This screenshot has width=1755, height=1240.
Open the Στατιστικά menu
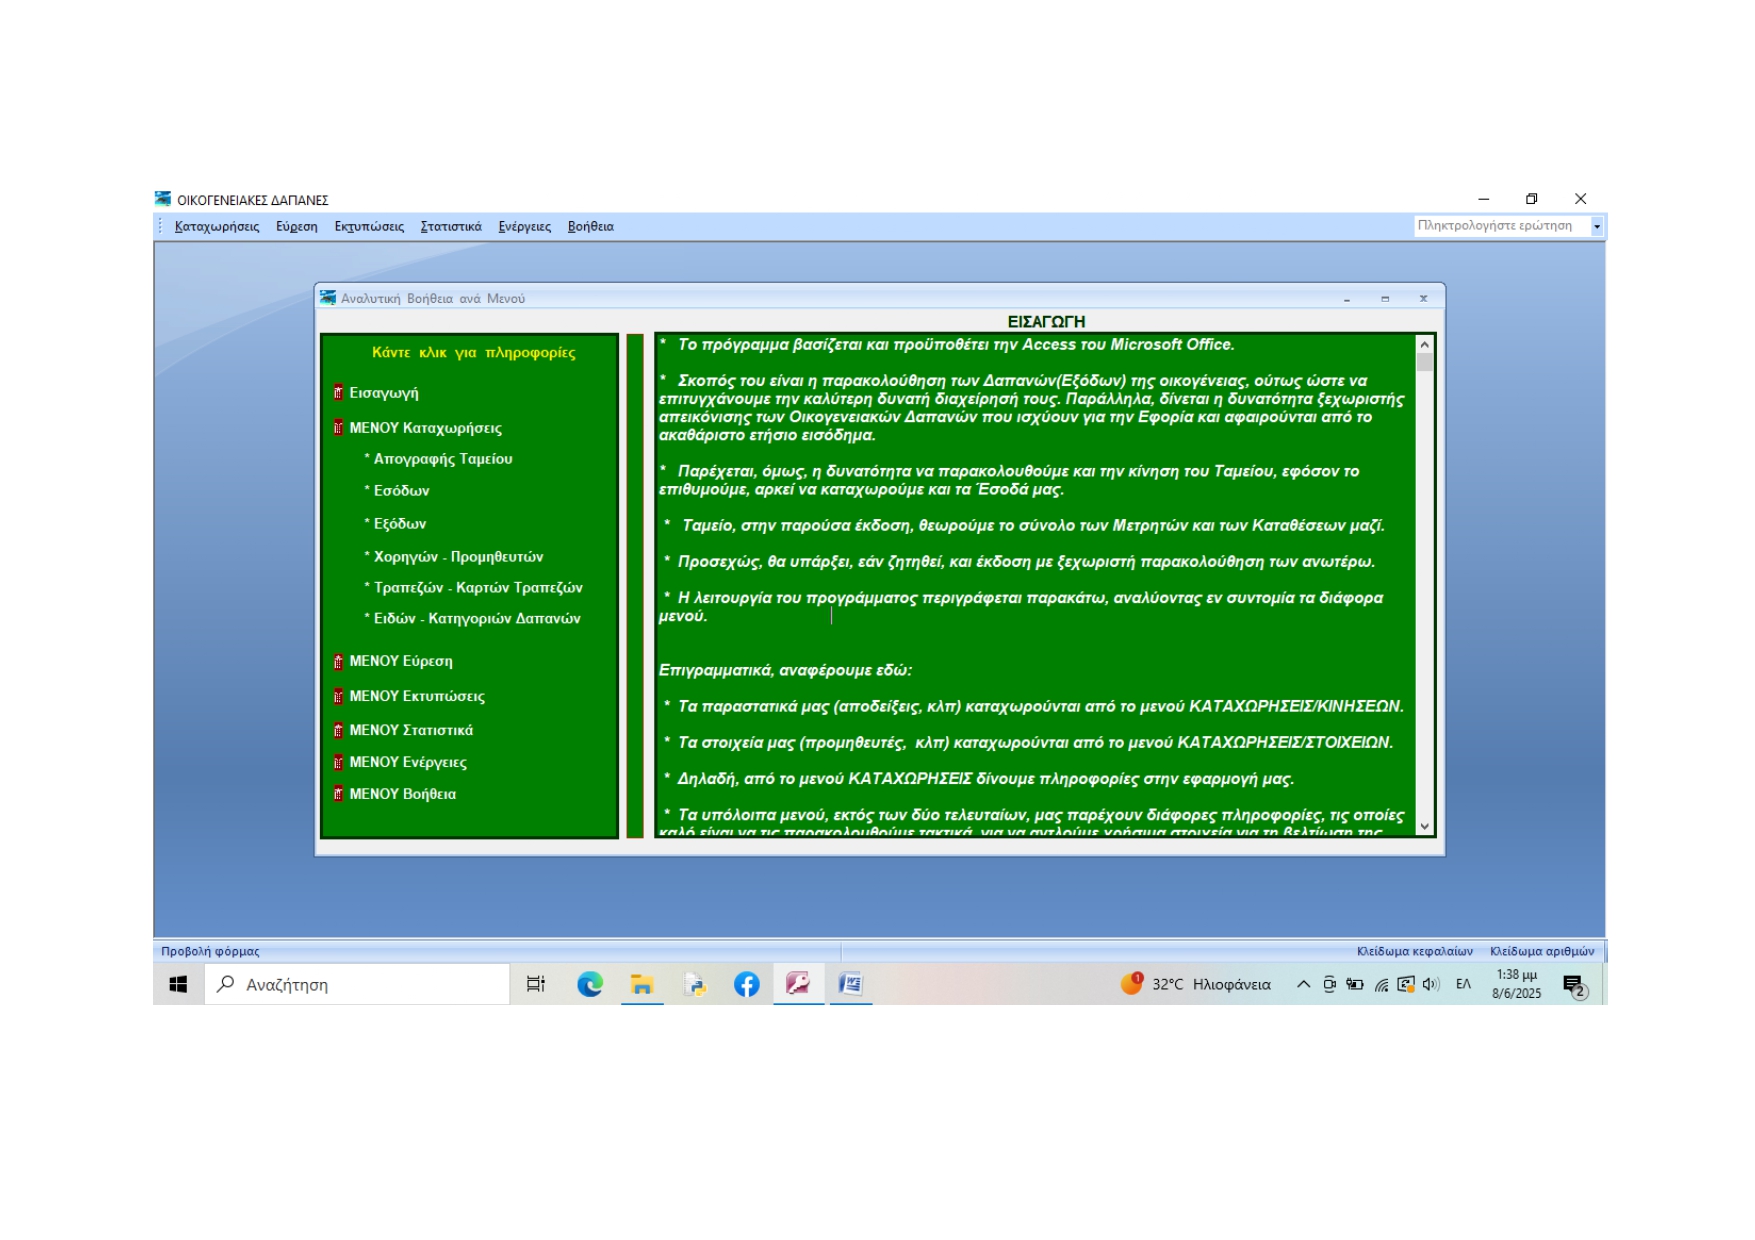pos(451,227)
